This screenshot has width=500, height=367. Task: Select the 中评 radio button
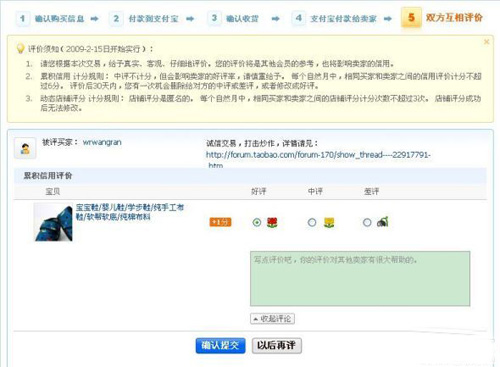pos(312,222)
